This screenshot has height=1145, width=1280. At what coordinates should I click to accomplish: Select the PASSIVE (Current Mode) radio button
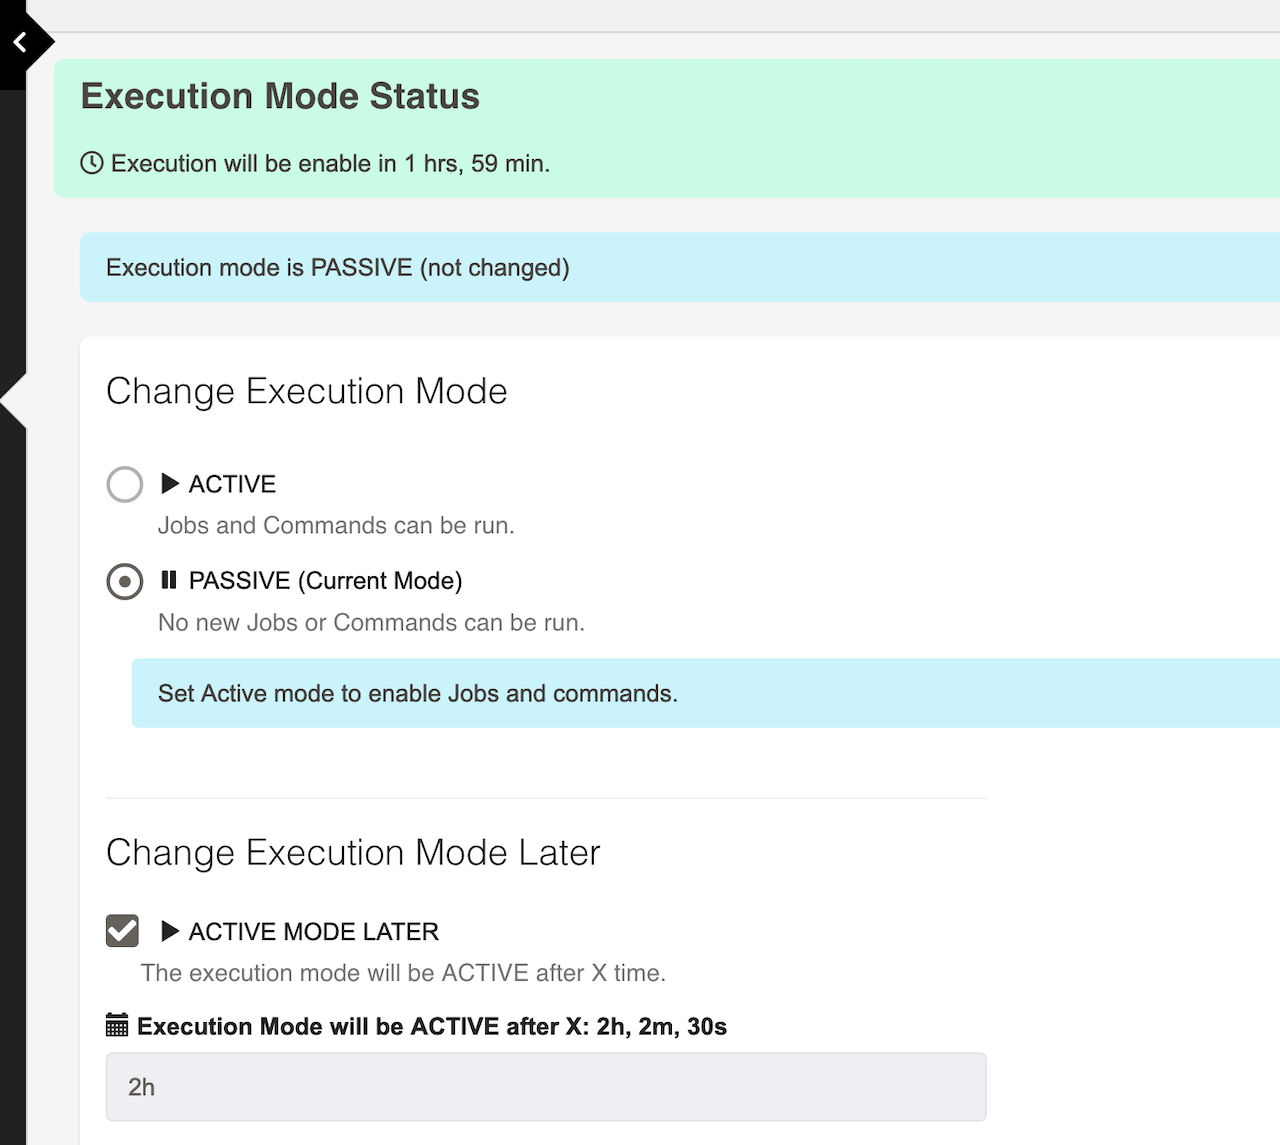click(125, 581)
